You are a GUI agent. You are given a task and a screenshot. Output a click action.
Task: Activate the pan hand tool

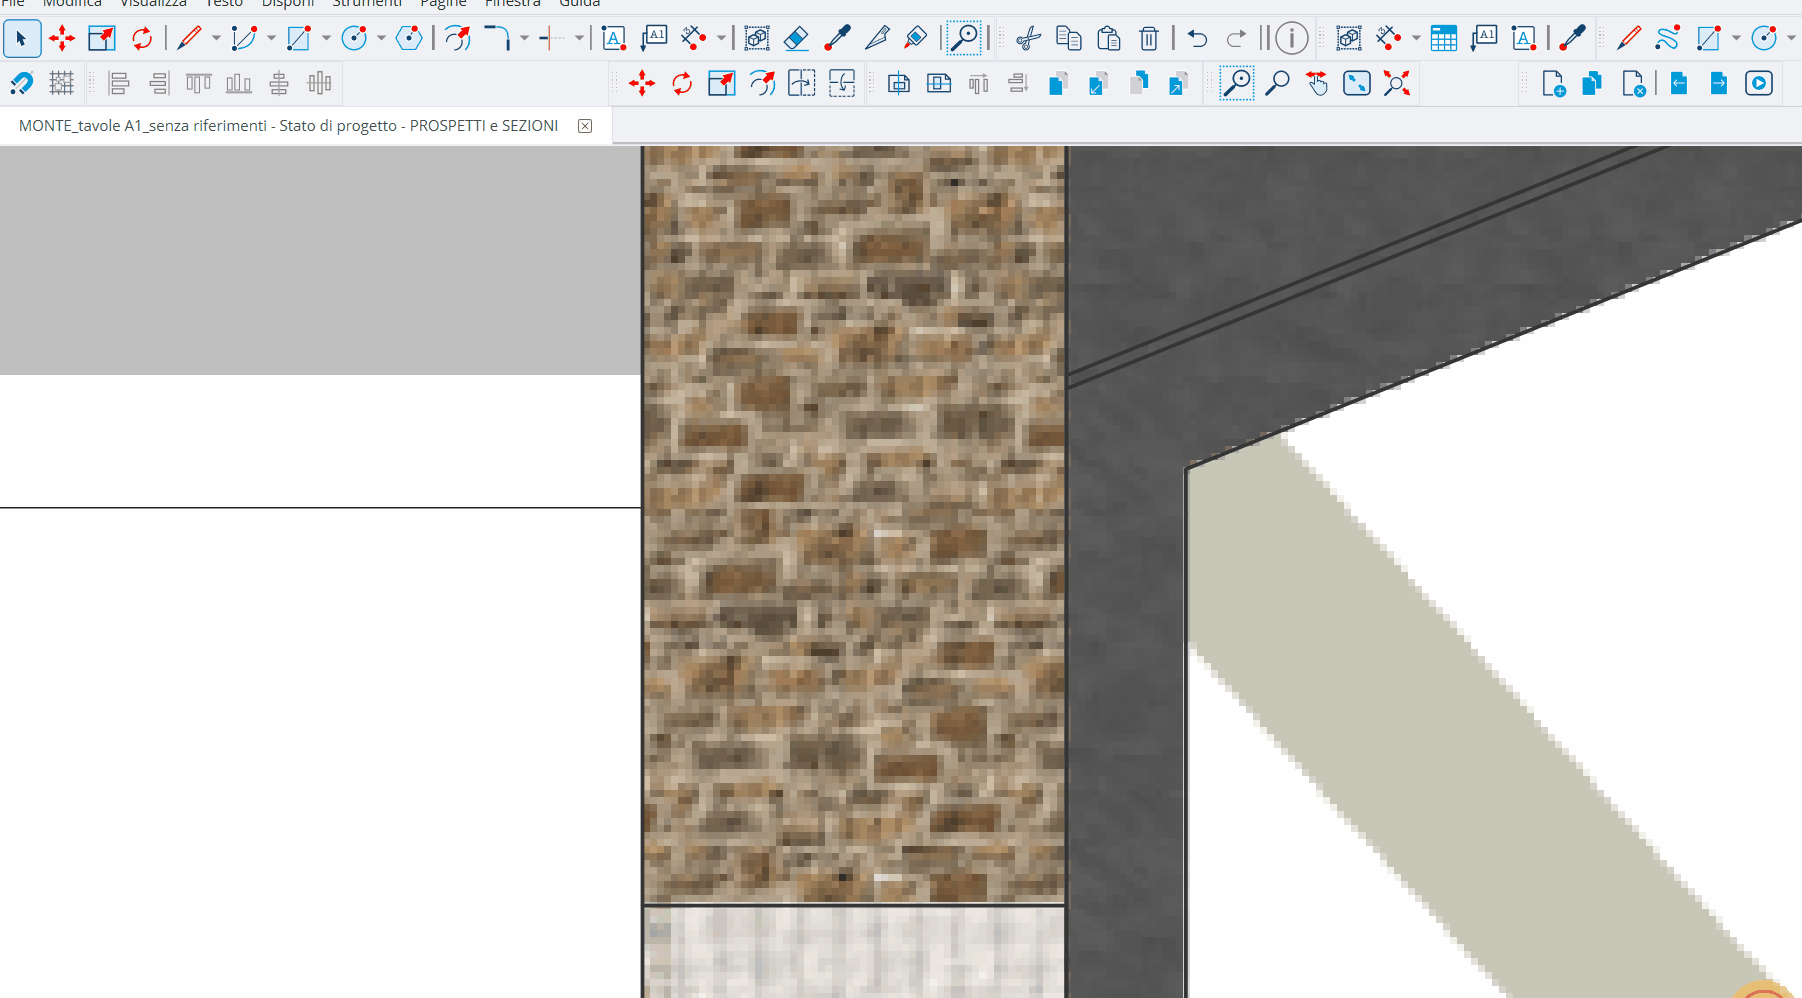point(1317,84)
